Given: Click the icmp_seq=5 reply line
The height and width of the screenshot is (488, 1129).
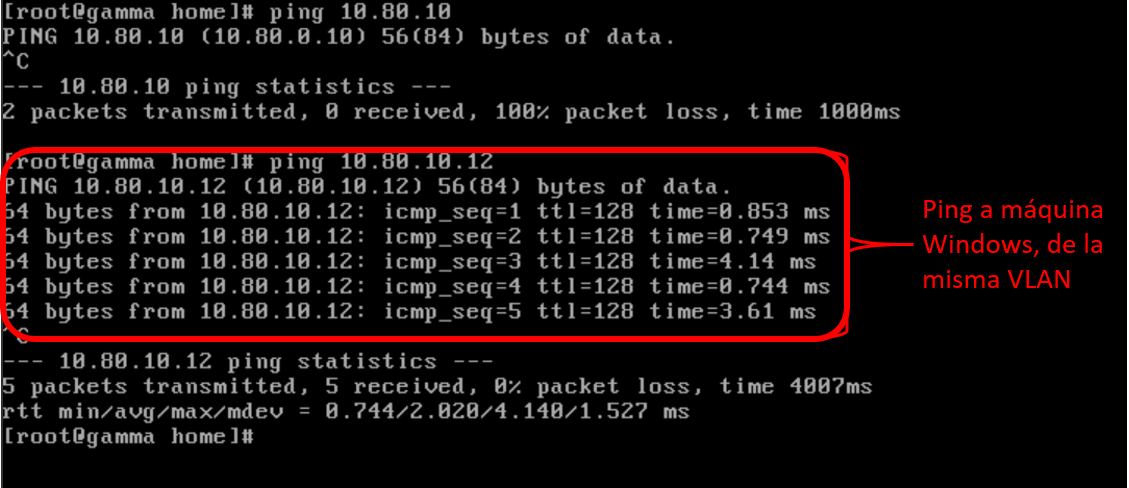Looking at the screenshot, I should [x=410, y=312].
